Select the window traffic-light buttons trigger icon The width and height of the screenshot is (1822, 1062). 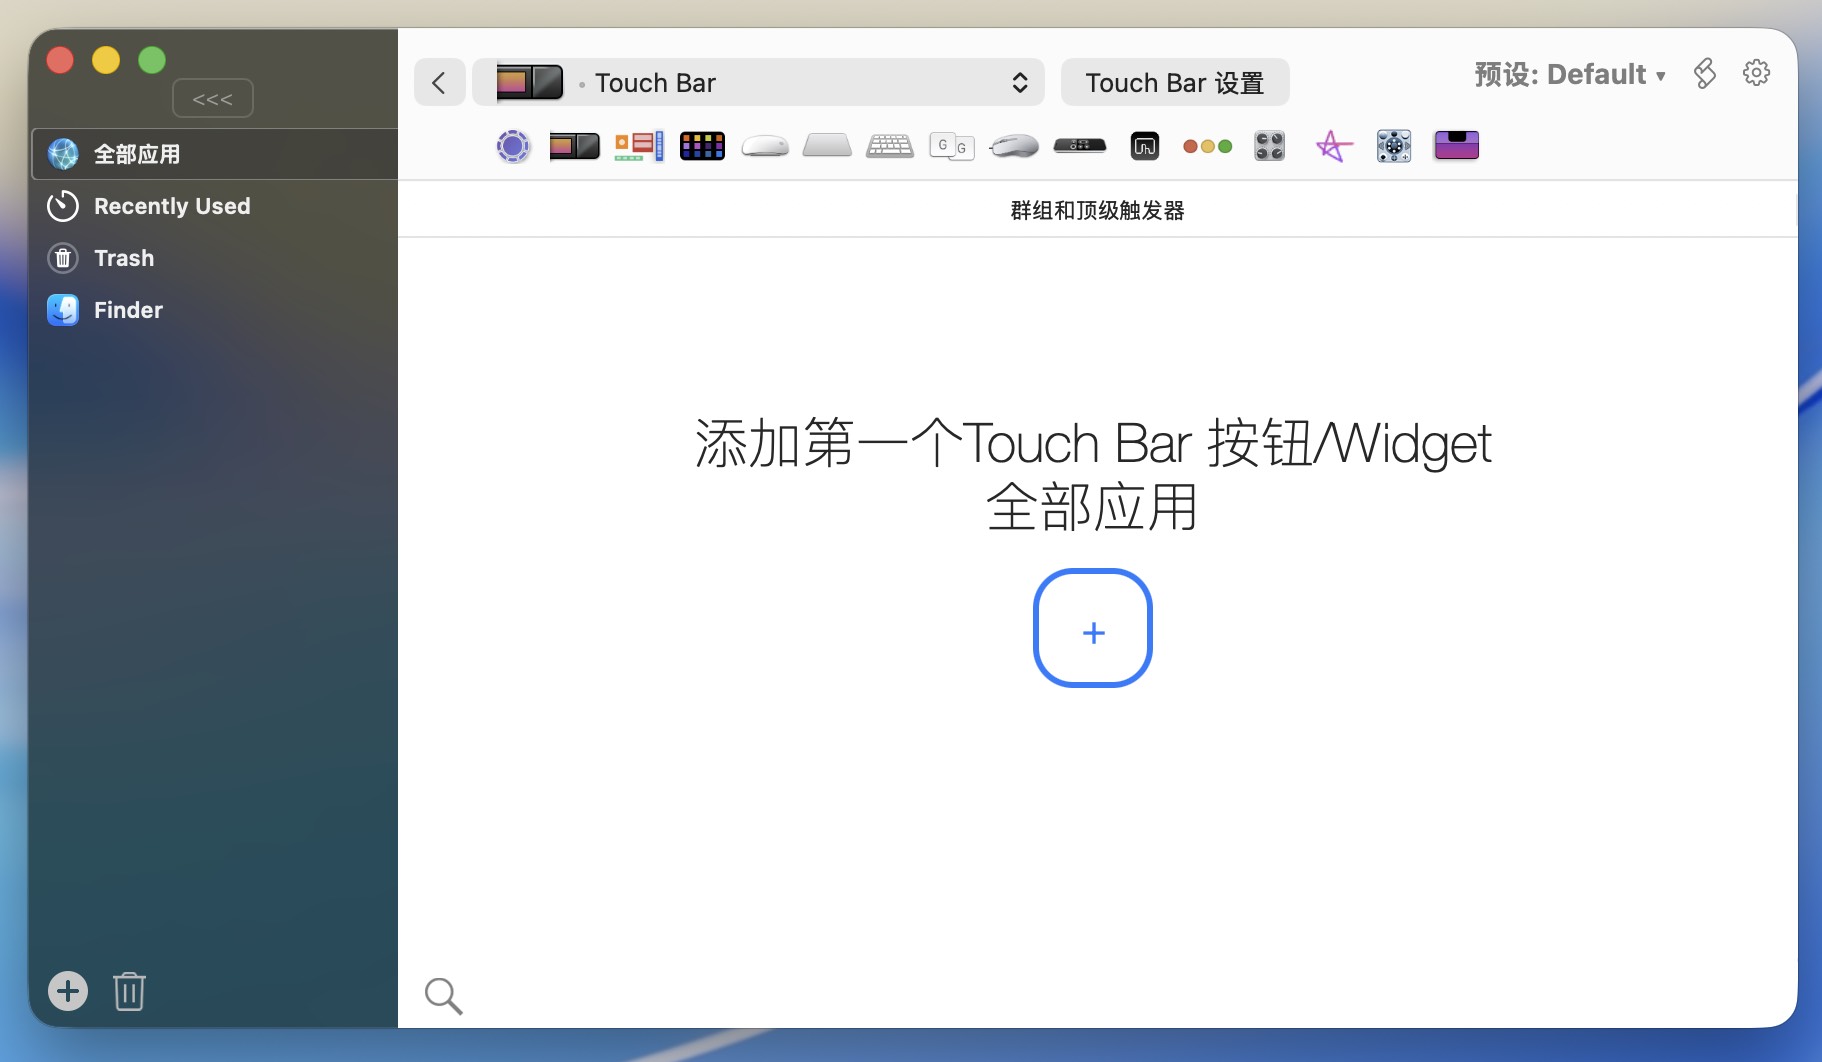pos(1207,147)
